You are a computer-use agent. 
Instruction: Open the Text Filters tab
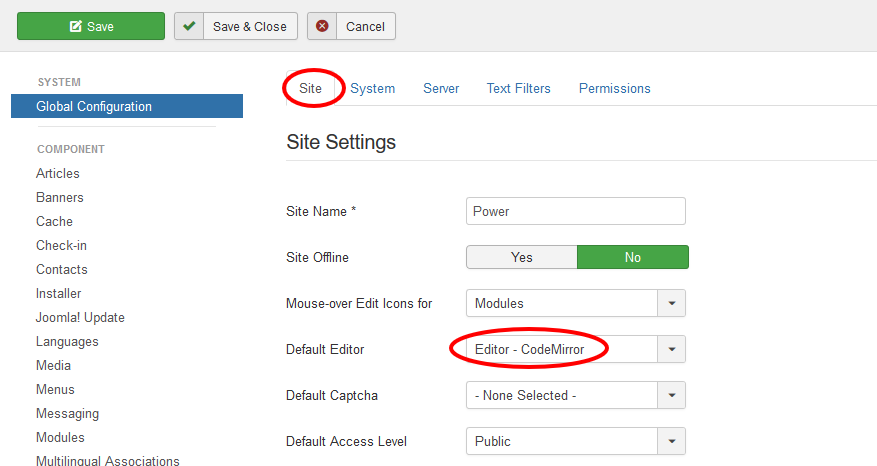[518, 88]
